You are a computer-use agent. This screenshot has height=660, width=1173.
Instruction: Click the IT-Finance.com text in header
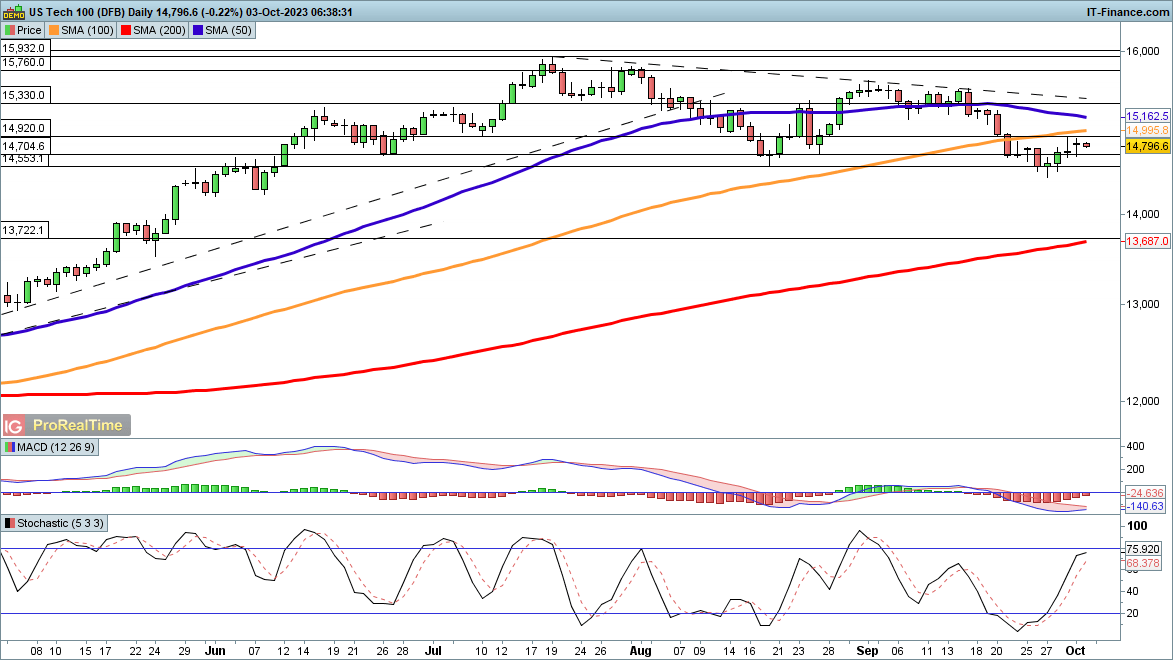pos(1127,12)
